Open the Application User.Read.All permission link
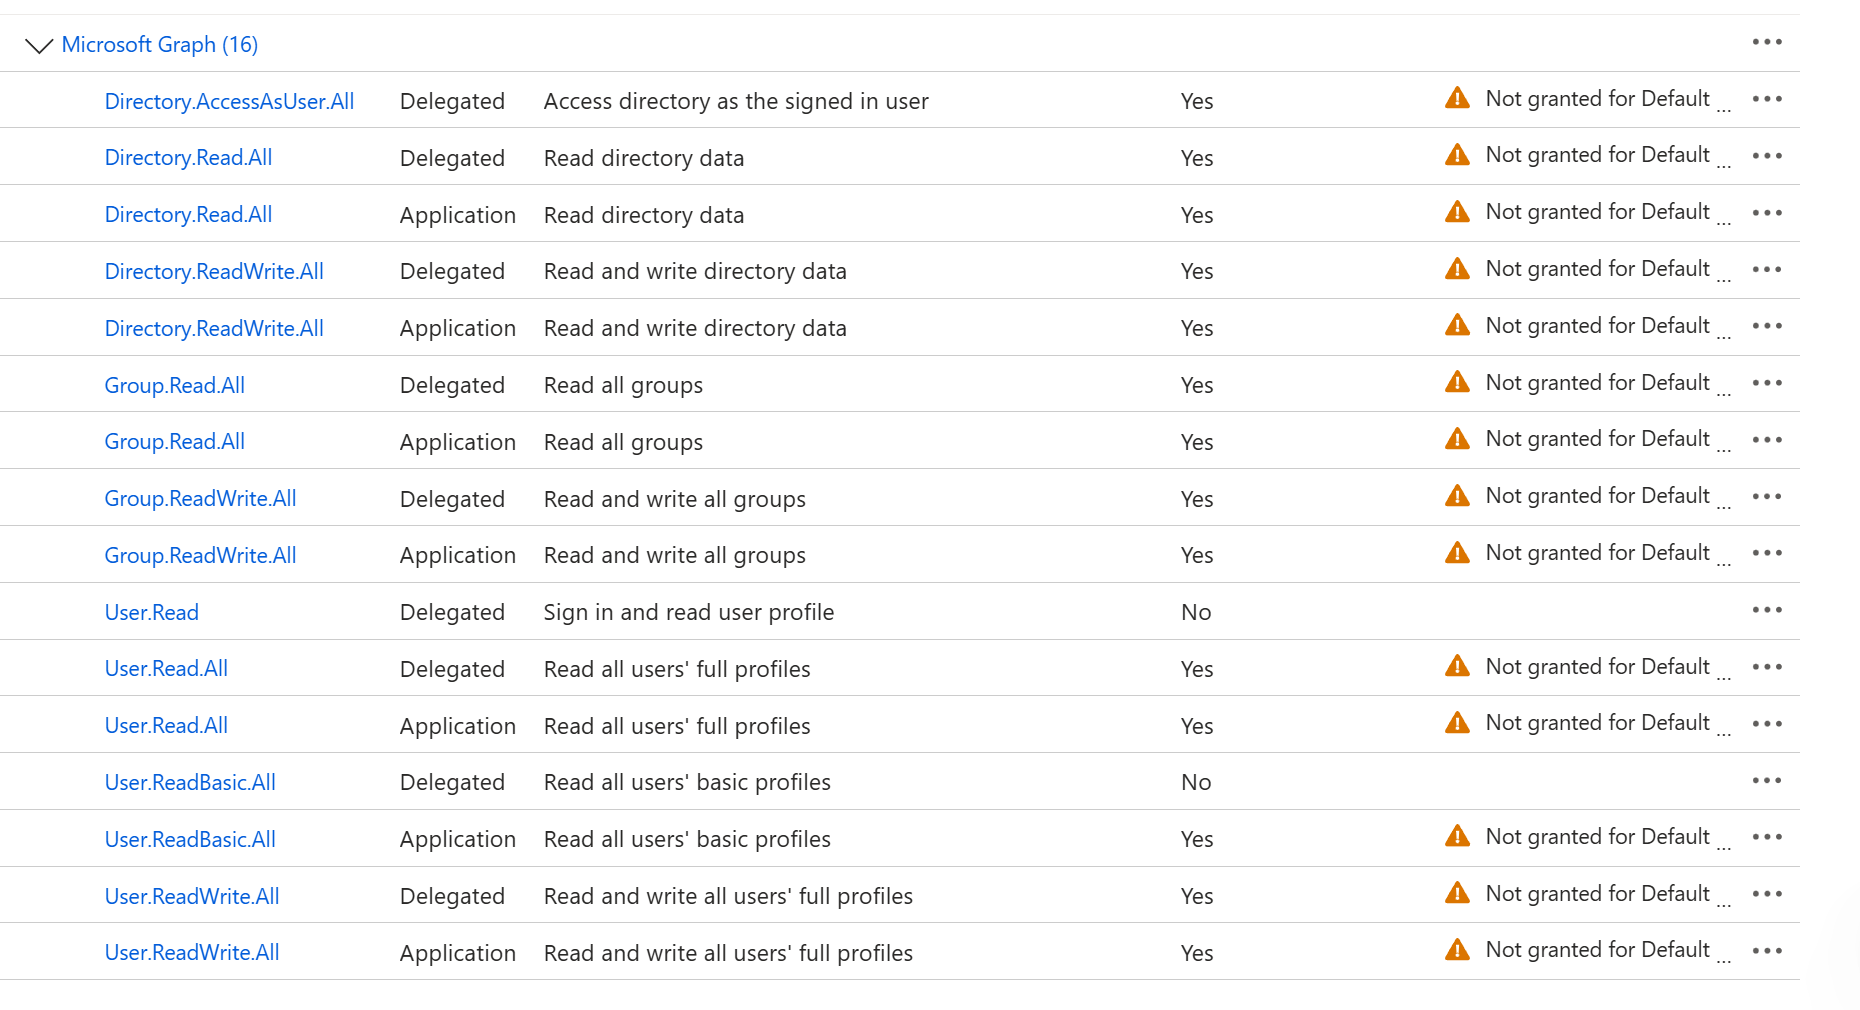This screenshot has height=1010, width=1860. [x=166, y=726]
